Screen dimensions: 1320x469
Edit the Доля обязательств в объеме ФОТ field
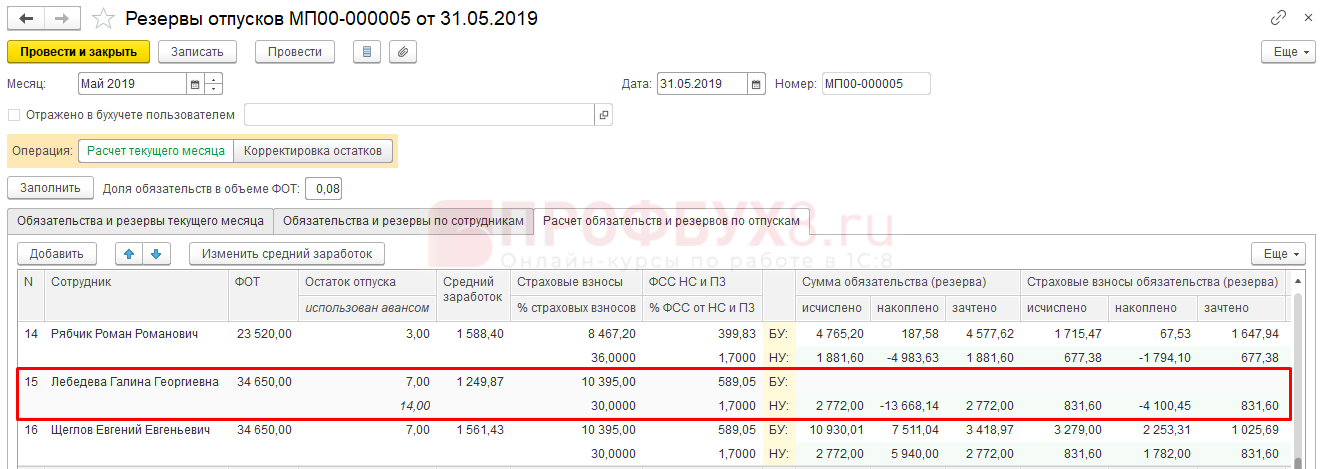(323, 187)
